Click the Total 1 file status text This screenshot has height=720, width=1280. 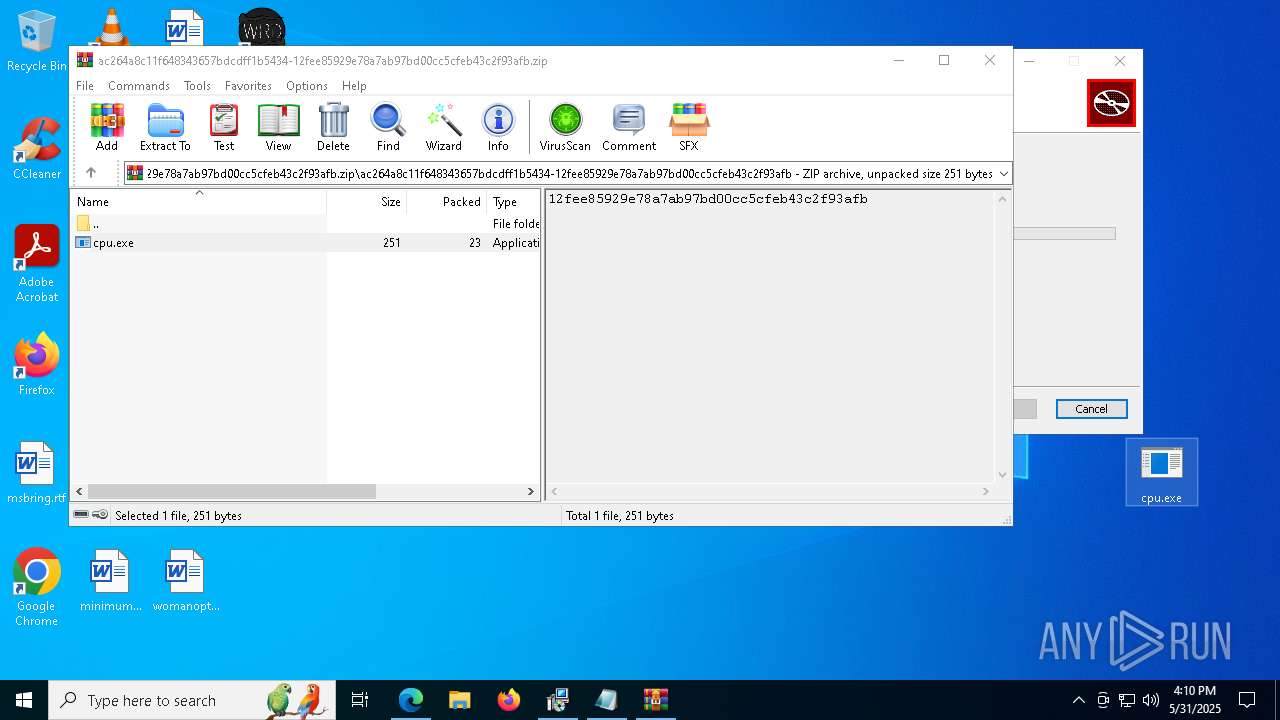(x=620, y=516)
